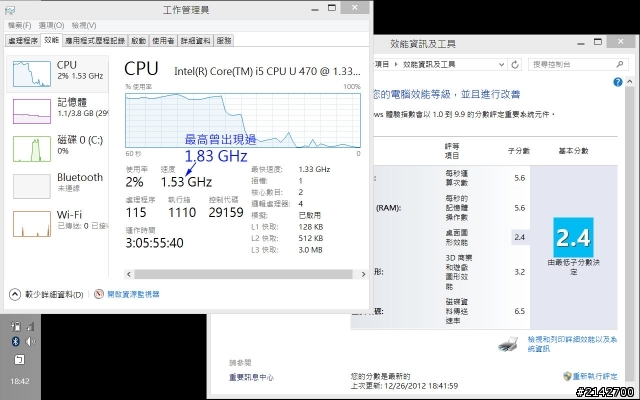Collapse view with 較少詳細資料 chevron icon
This screenshot has height=400, width=640.
point(15,294)
